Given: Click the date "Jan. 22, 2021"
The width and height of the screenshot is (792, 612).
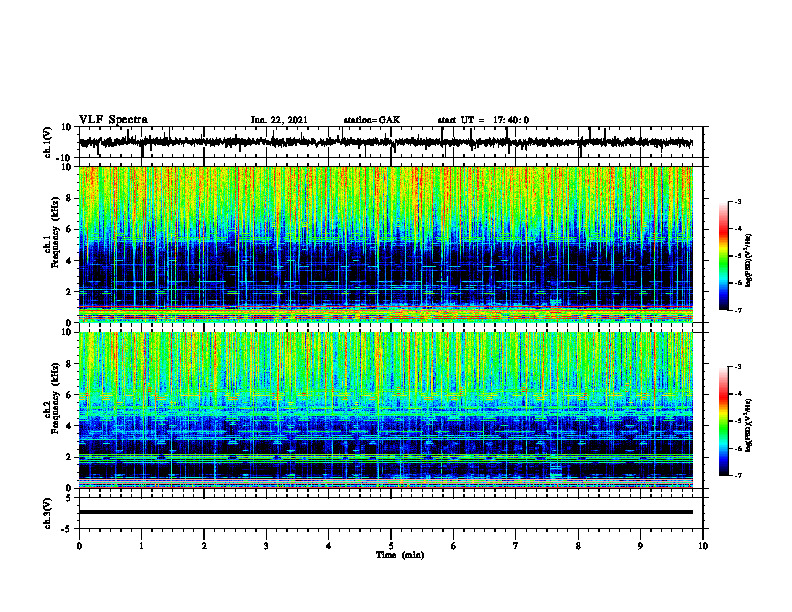Looking at the screenshot, I should click(279, 120).
